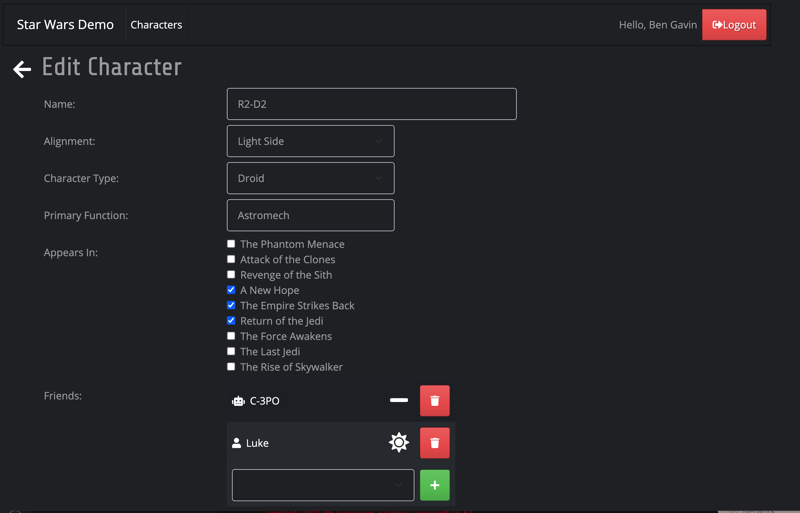Check Revenge of the Sith checkbox

click(231, 275)
